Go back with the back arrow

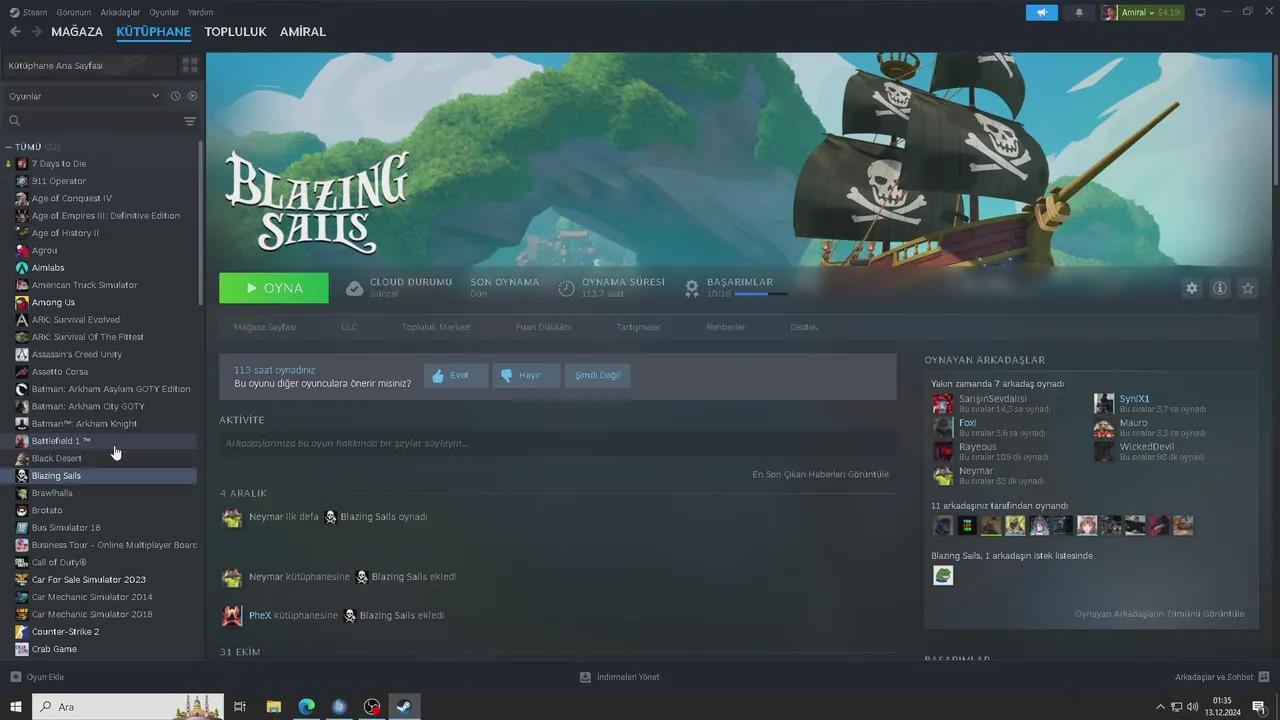(15, 32)
